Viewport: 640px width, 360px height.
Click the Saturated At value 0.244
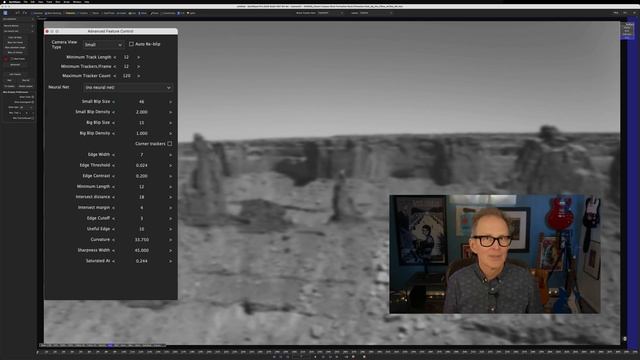point(142,261)
